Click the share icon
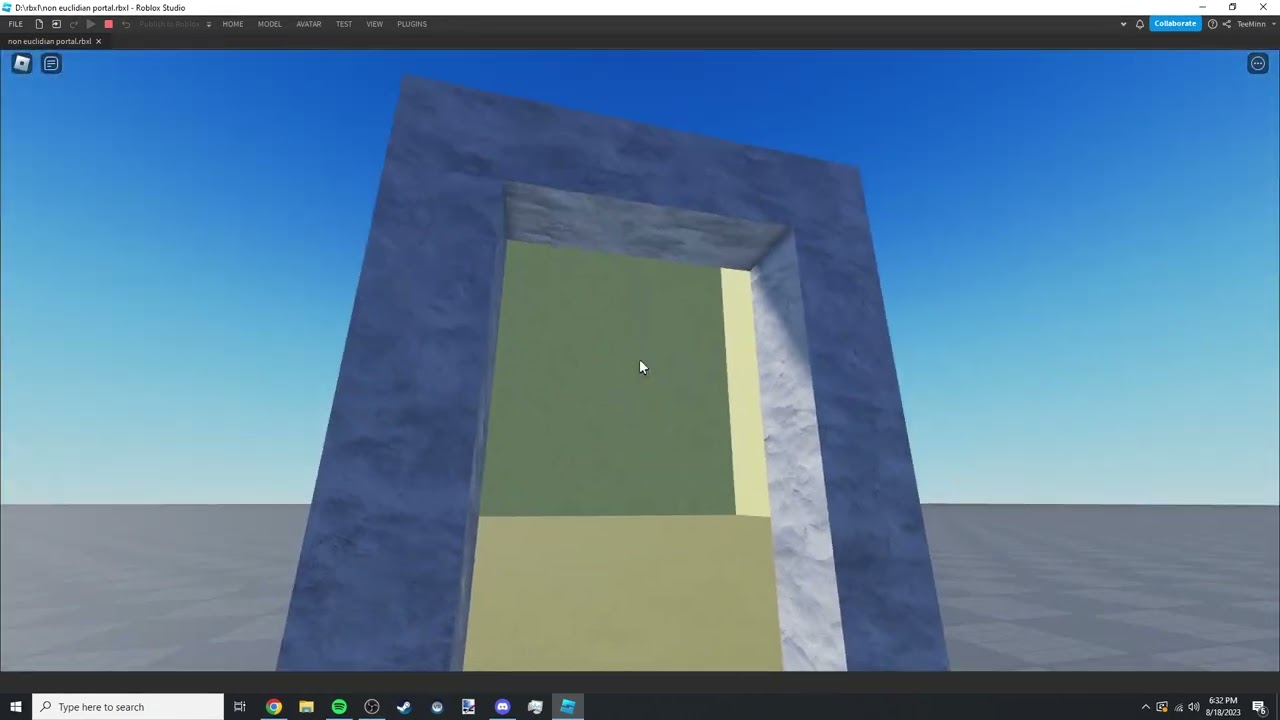Viewport: 1280px width, 720px height. [1226, 24]
